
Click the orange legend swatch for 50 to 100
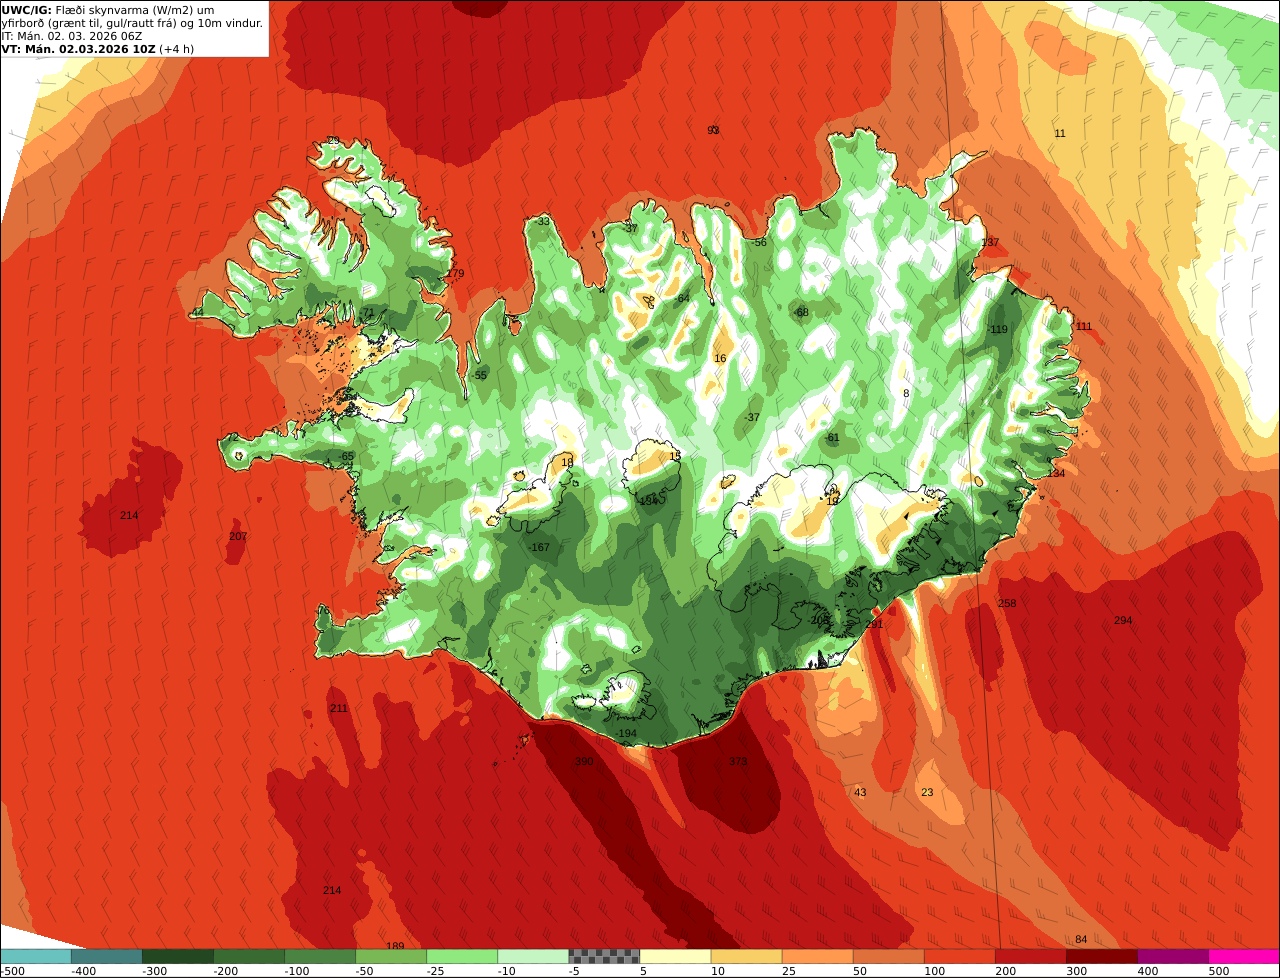point(888,956)
